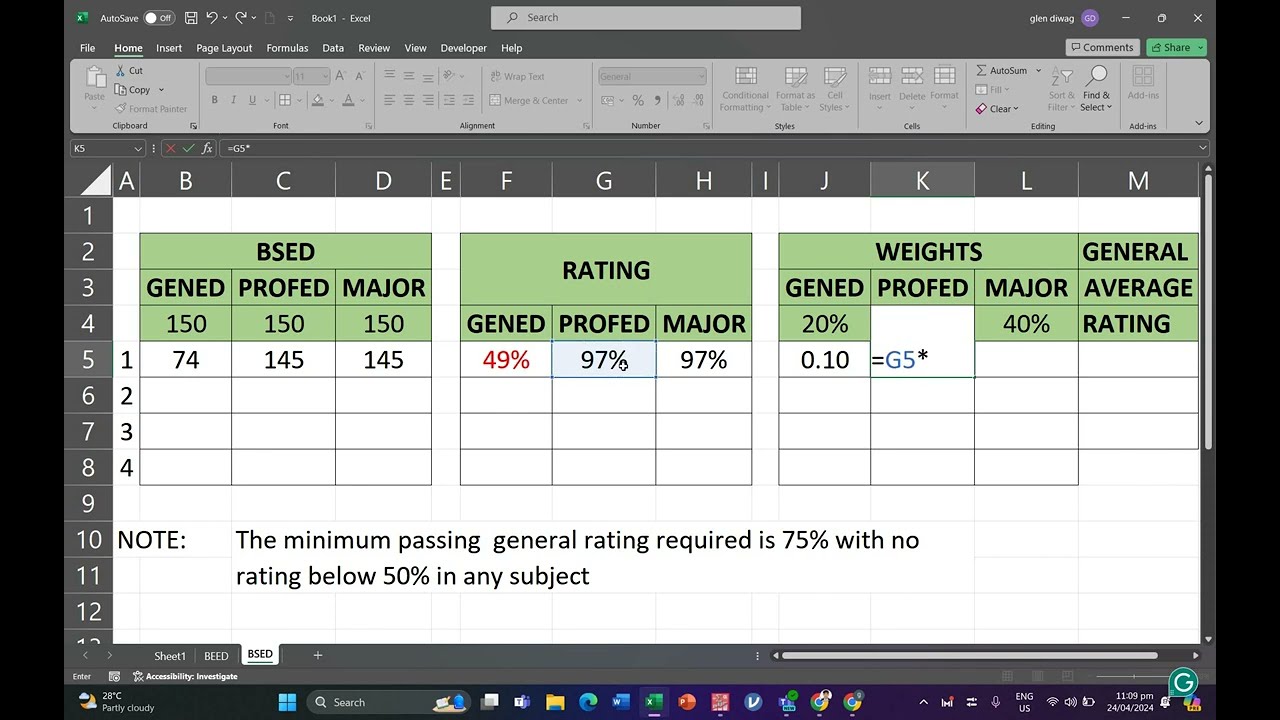The image size is (1280, 720).
Task: Toggle the AutoSave switch
Action: coord(158,18)
